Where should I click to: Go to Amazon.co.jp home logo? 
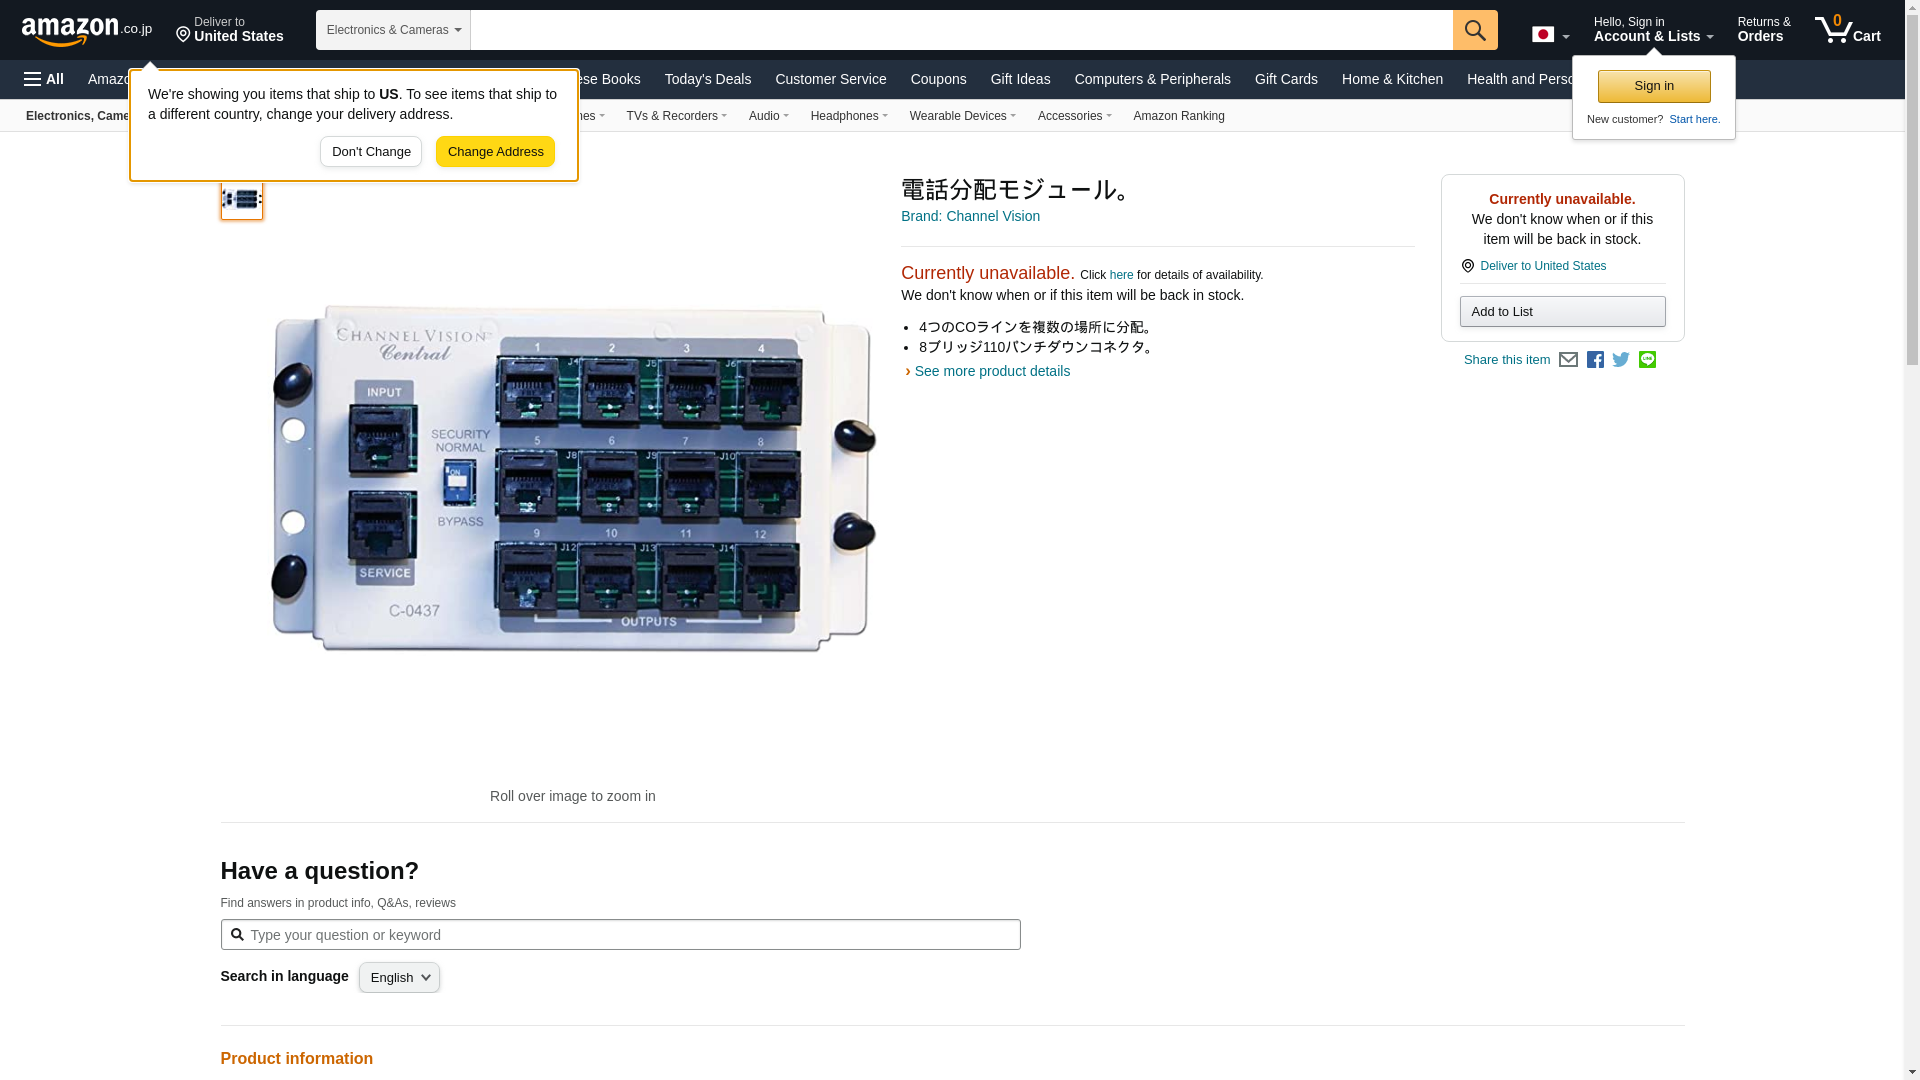coord(87,30)
